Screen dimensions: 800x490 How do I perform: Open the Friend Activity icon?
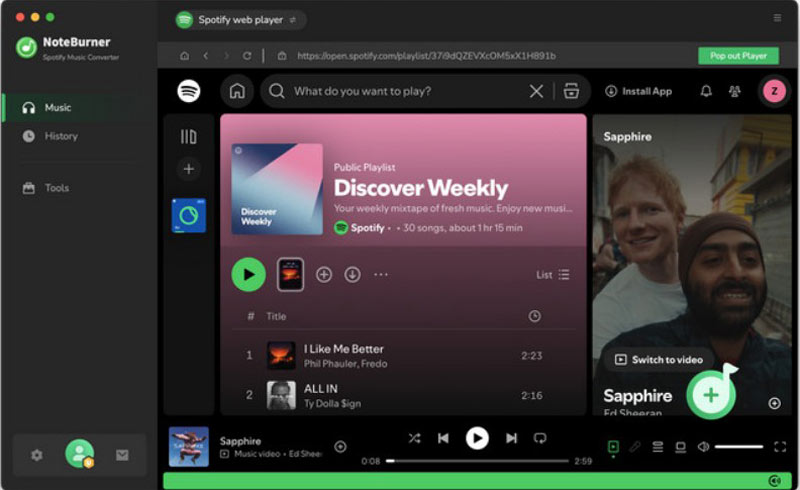click(x=735, y=91)
